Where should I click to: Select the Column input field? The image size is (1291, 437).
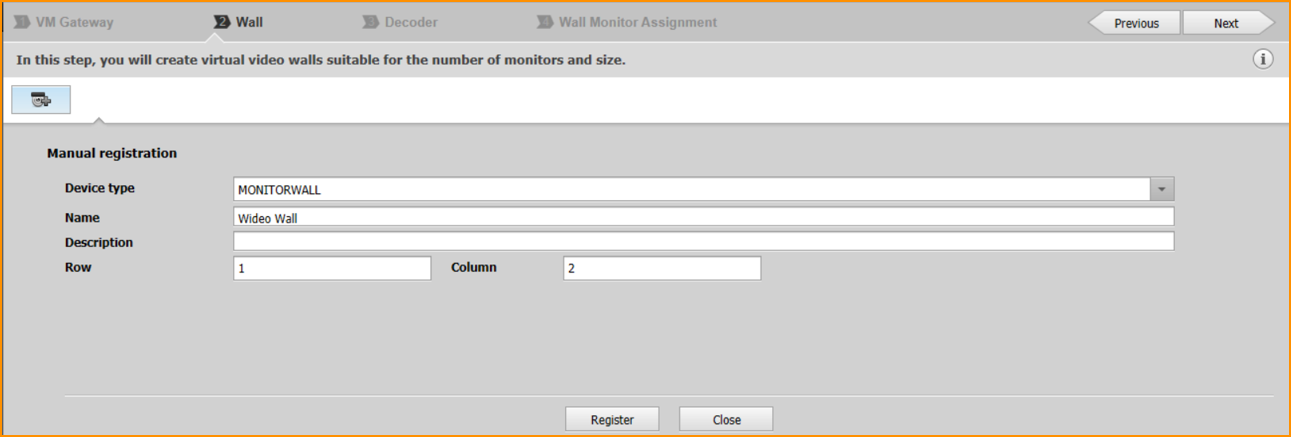click(x=661, y=268)
